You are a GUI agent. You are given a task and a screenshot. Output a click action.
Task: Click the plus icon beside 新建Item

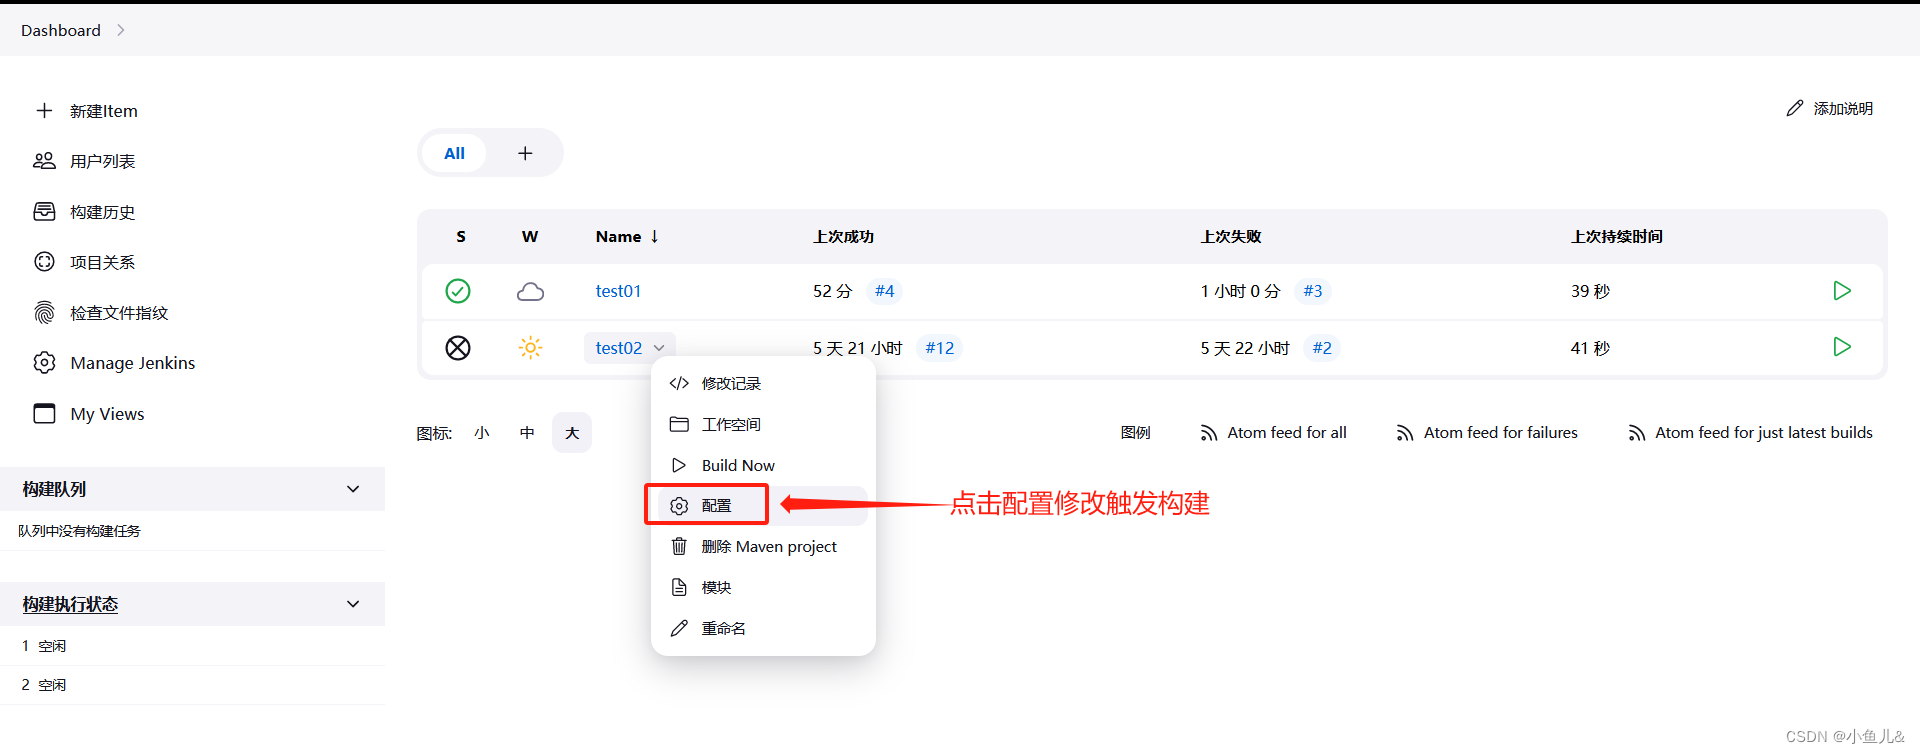click(x=44, y=110)
